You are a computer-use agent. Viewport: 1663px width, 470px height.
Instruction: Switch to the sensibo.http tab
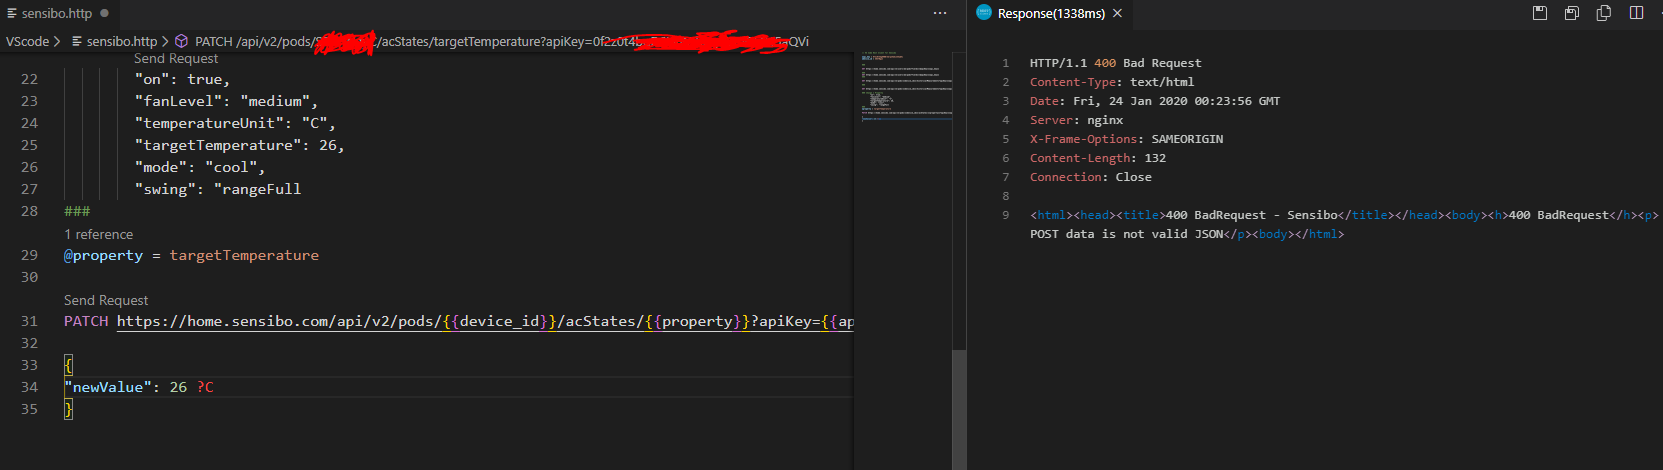tap(56, 13)
